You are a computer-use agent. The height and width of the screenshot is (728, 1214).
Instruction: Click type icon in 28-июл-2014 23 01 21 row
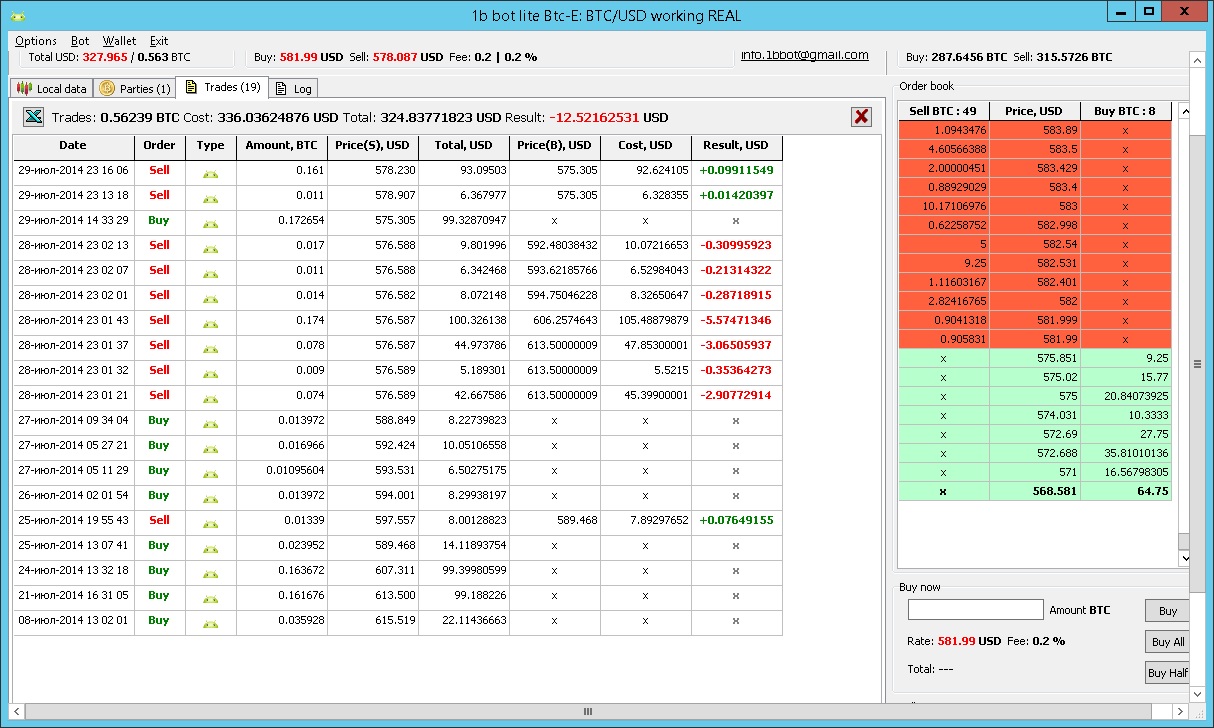click(x=210, y=398)
